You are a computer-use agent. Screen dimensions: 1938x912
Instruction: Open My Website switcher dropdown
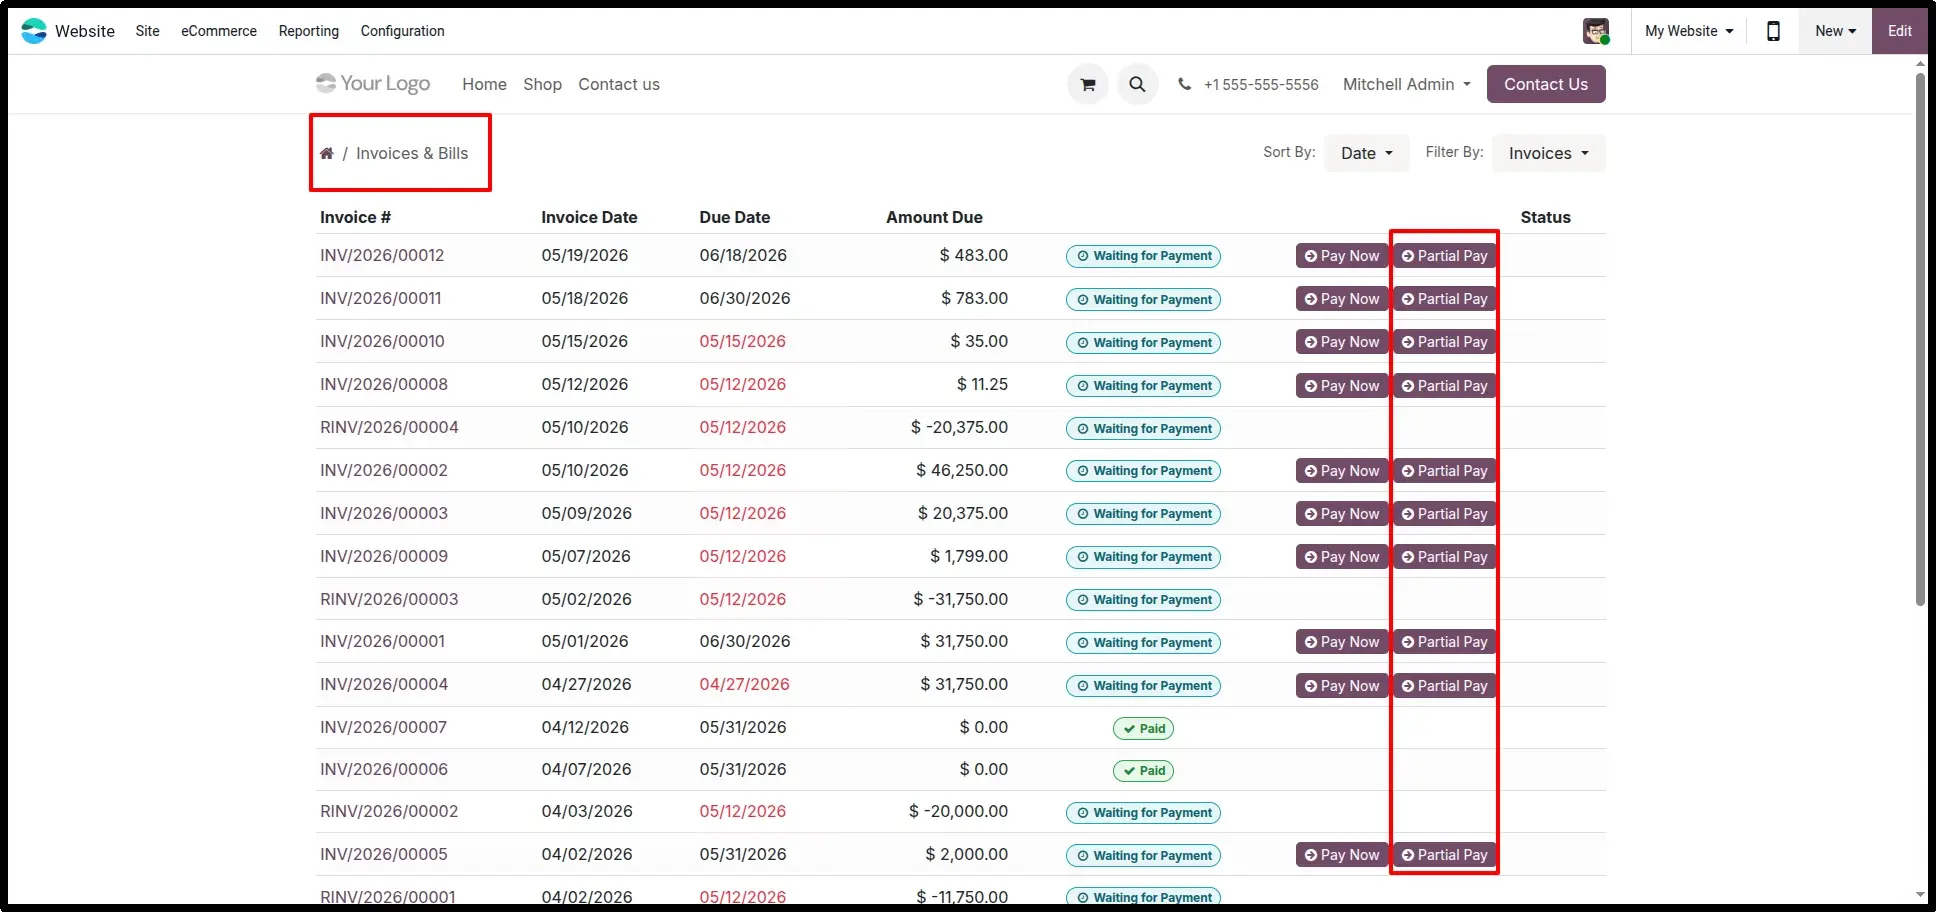(x=1689, y=31)
